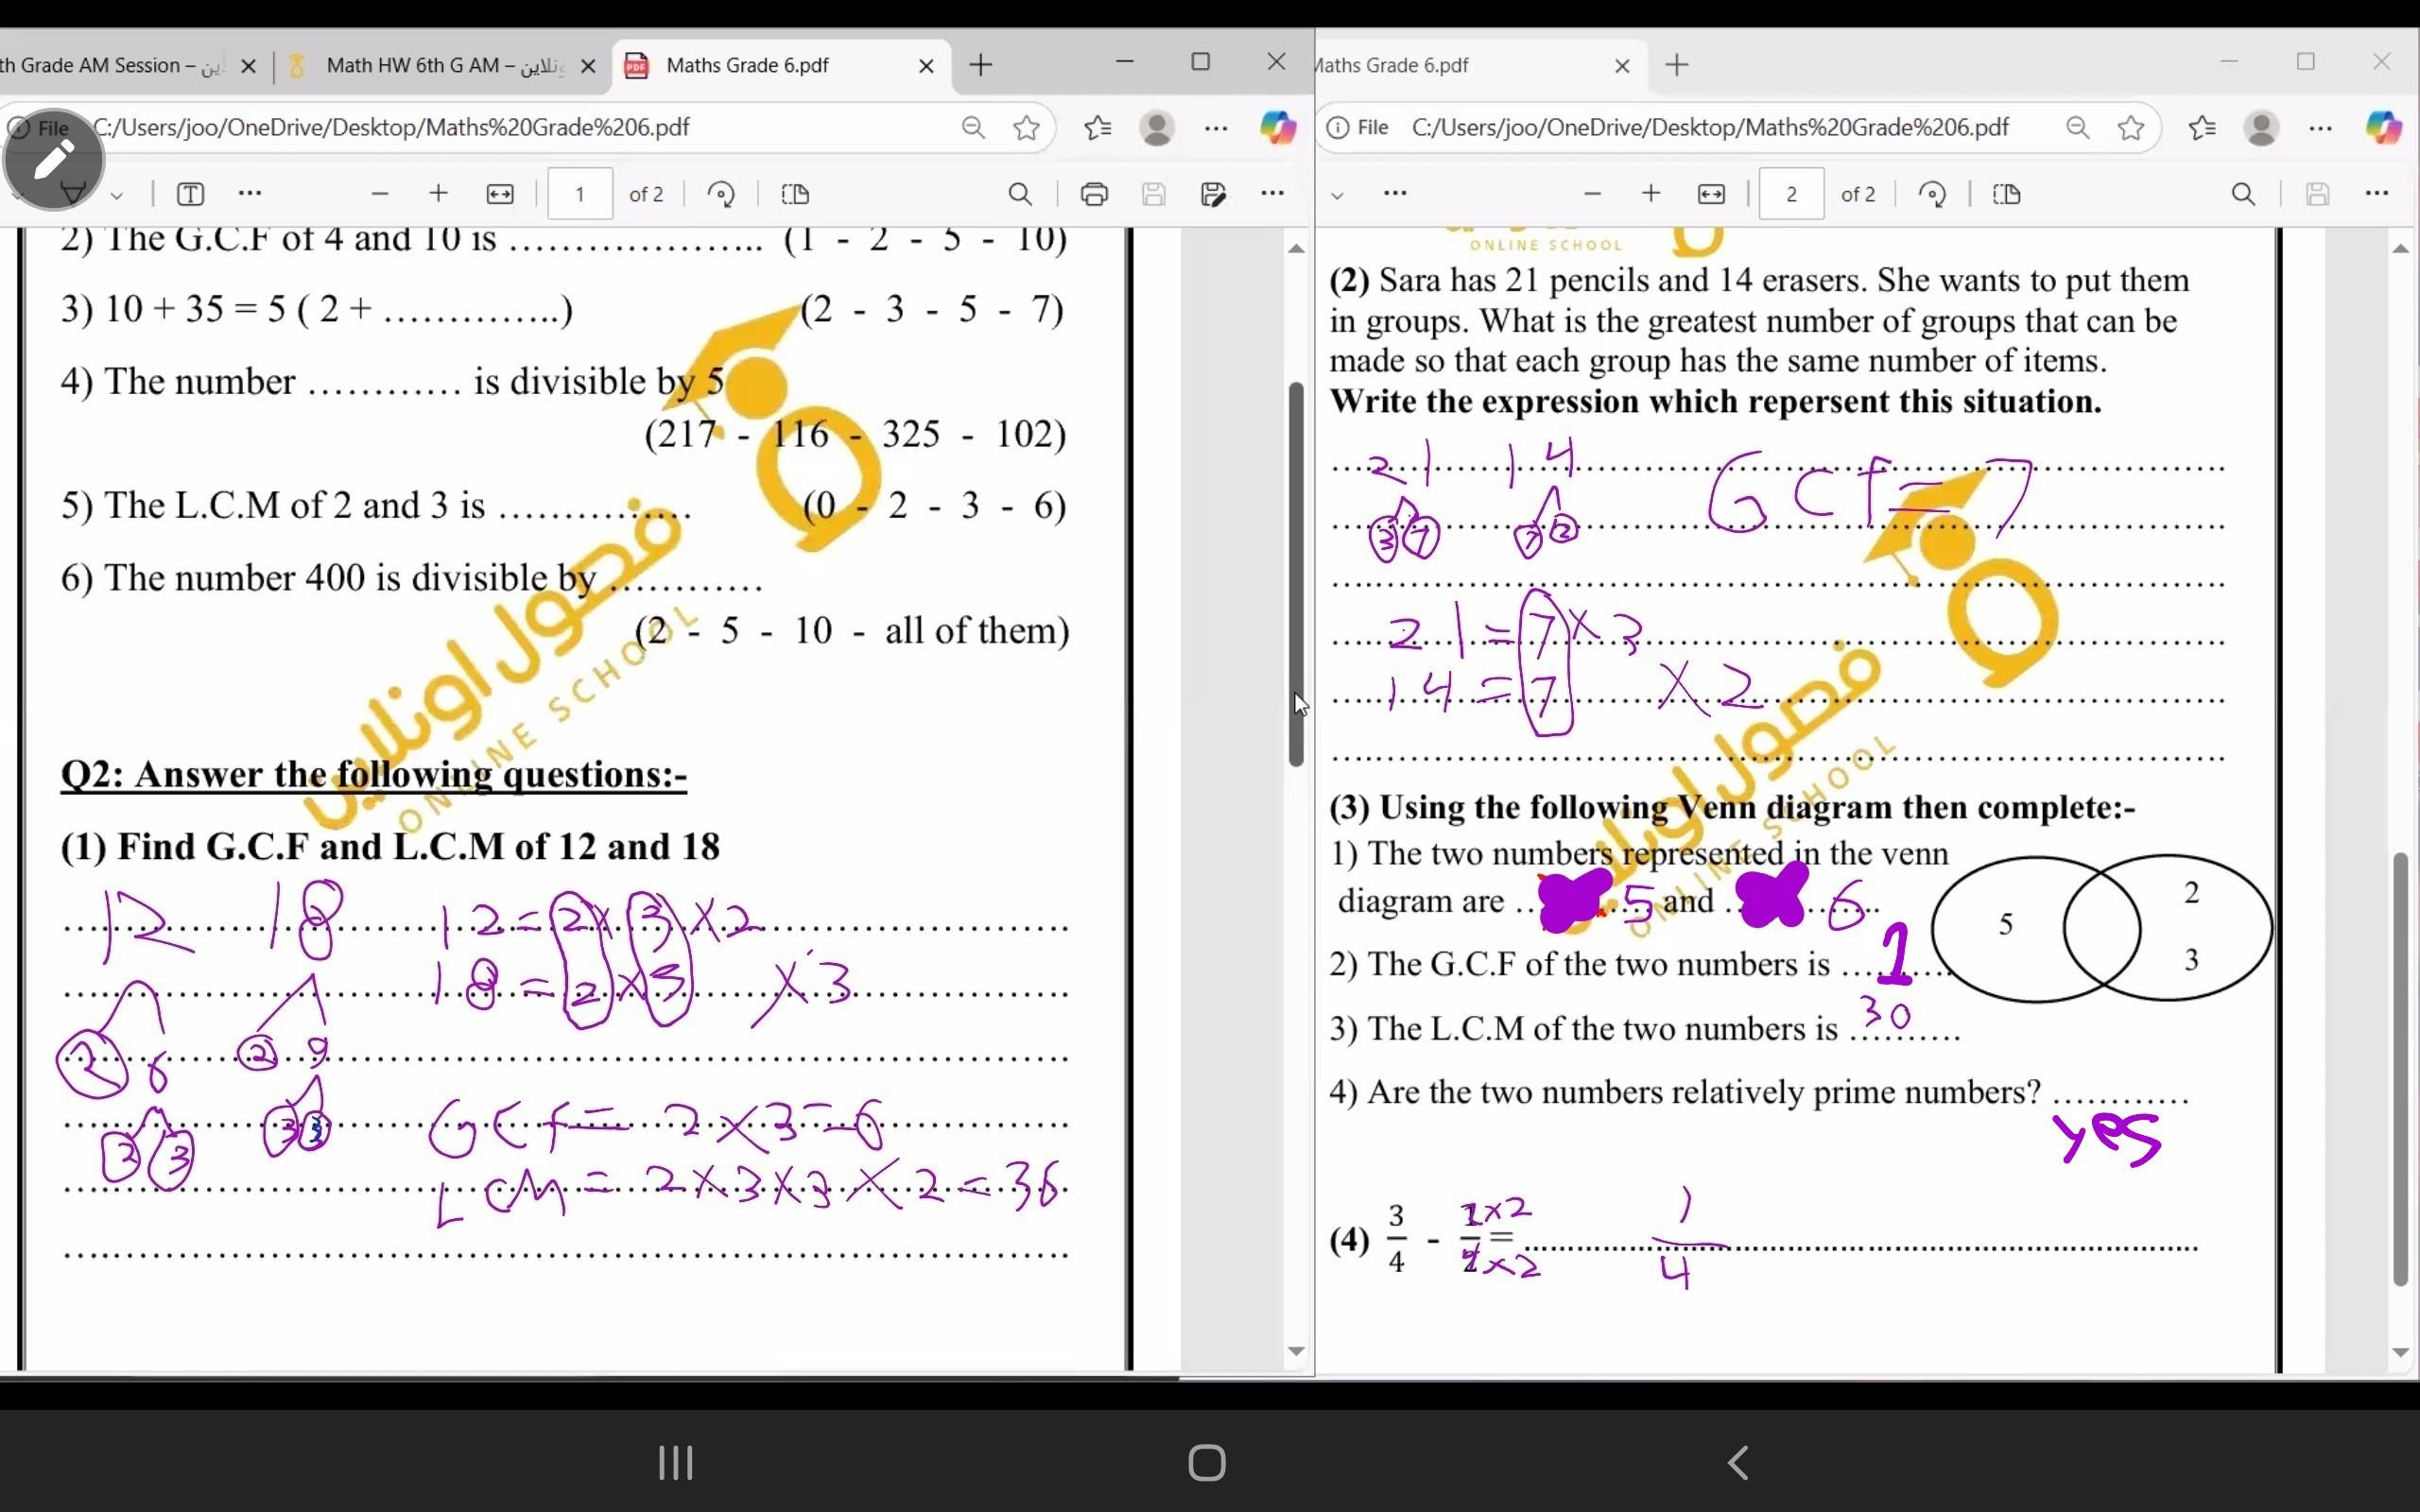Click the page number field showing 2
This screenshot has width=2420, height=1512.
coord(1791,194)
